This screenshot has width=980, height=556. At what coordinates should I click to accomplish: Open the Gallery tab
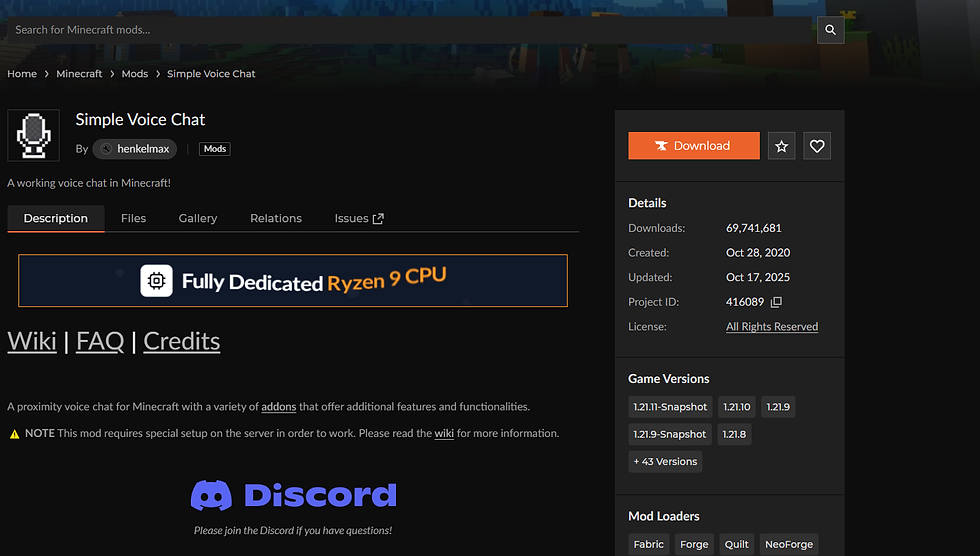[198, 219]
